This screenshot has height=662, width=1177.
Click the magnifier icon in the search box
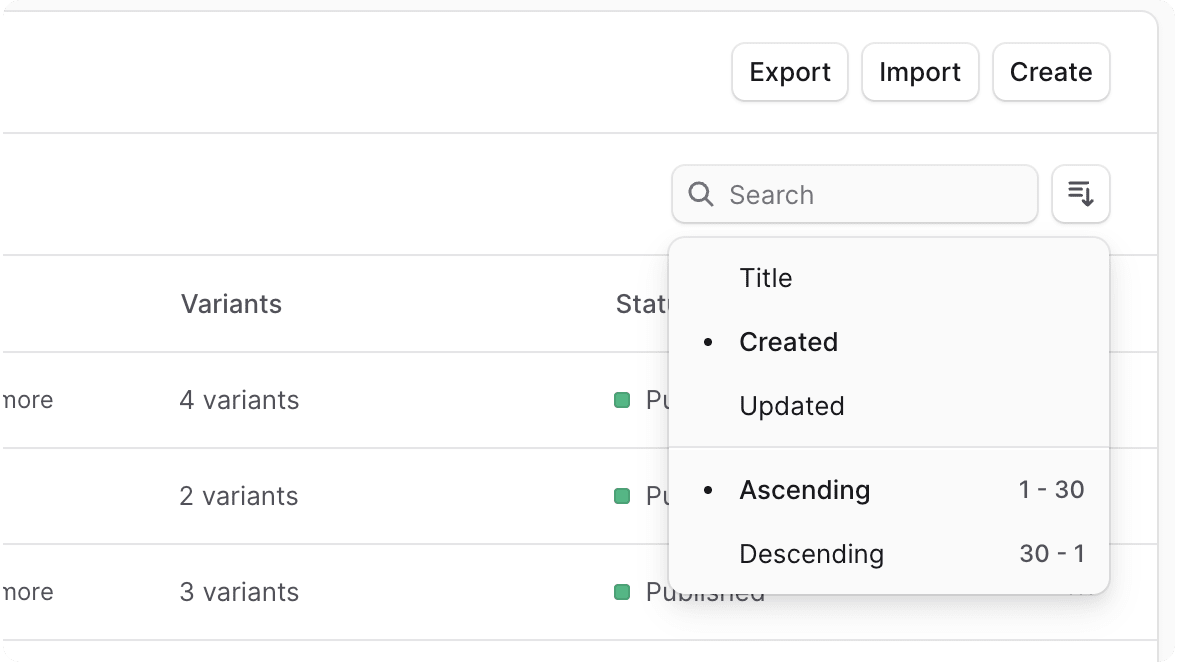tap(702, 194)
